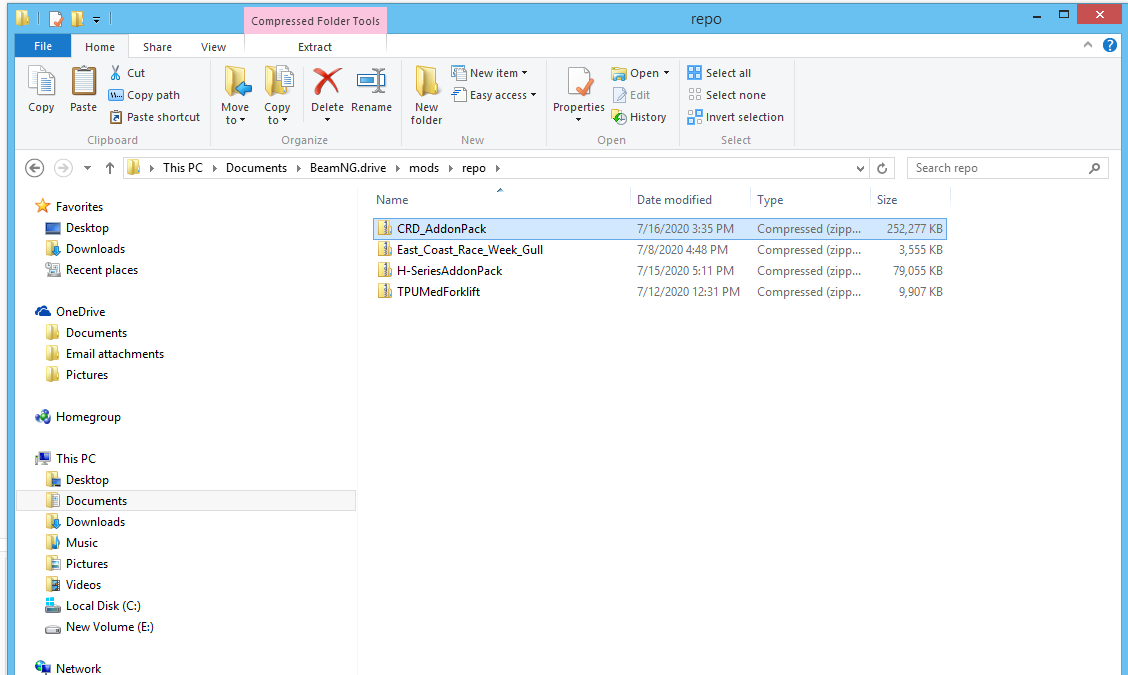Screen dimensions: 1128x675
Task: Open the Customize Quick Access Toolbar dropdown
Action: coord(96,19)
